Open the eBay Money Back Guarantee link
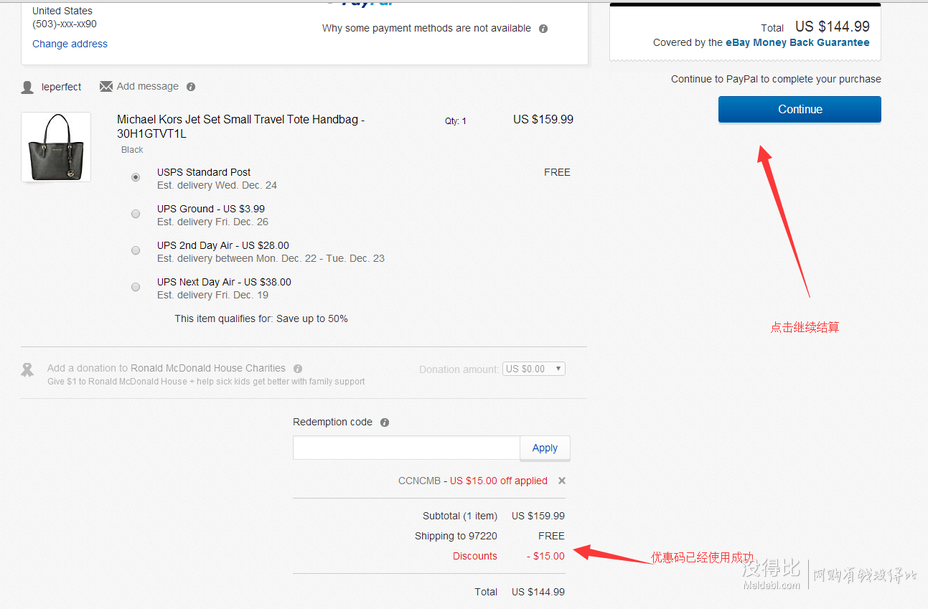This screenshot has height=609, width=928. tap(797, 43)
